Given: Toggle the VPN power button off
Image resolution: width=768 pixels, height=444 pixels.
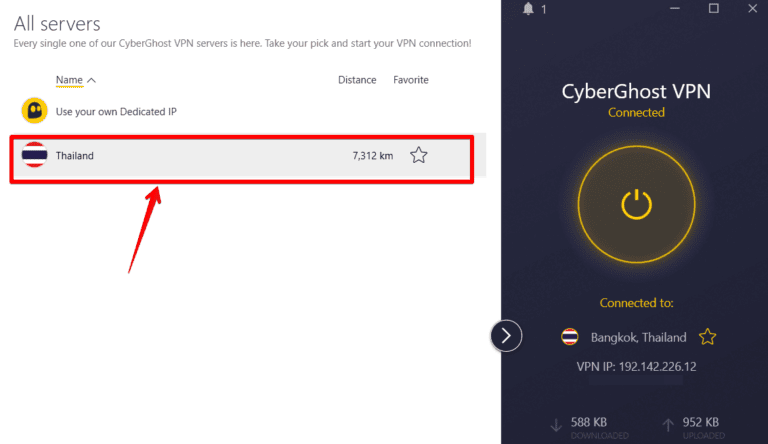Looking at the screenshot, I should [636, 204].
